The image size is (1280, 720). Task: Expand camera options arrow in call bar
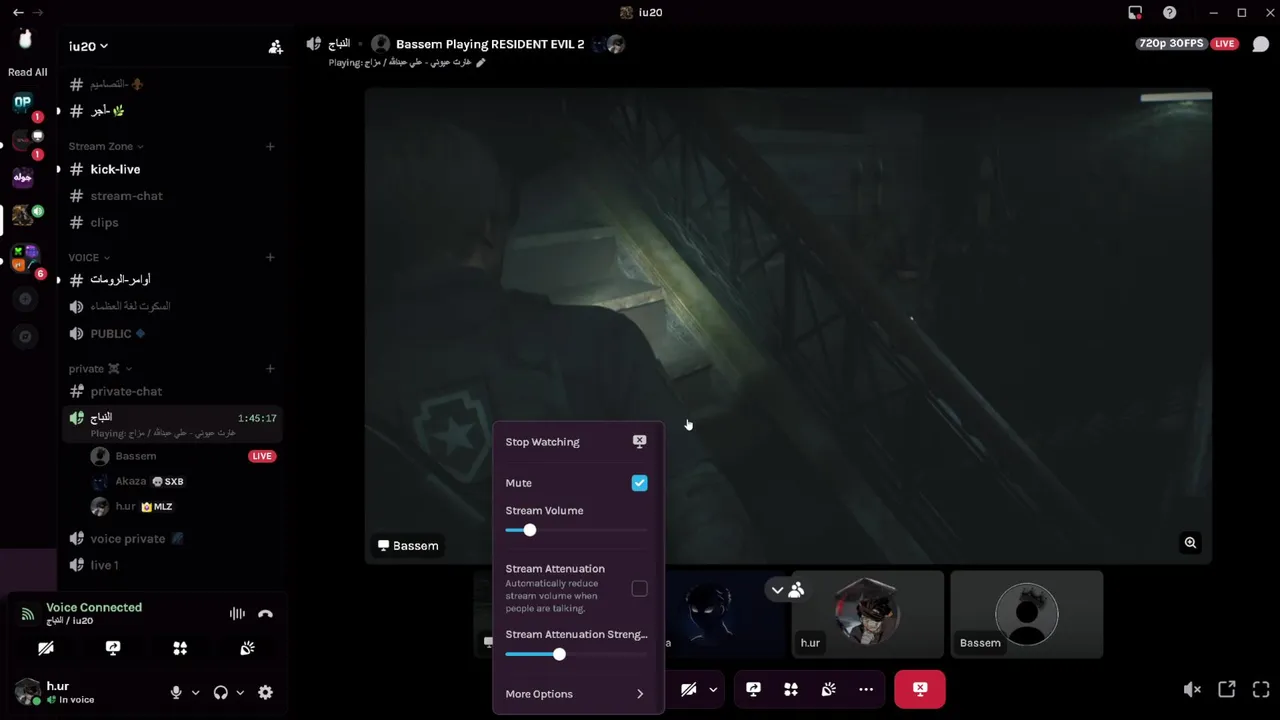(x=713, y=689)
